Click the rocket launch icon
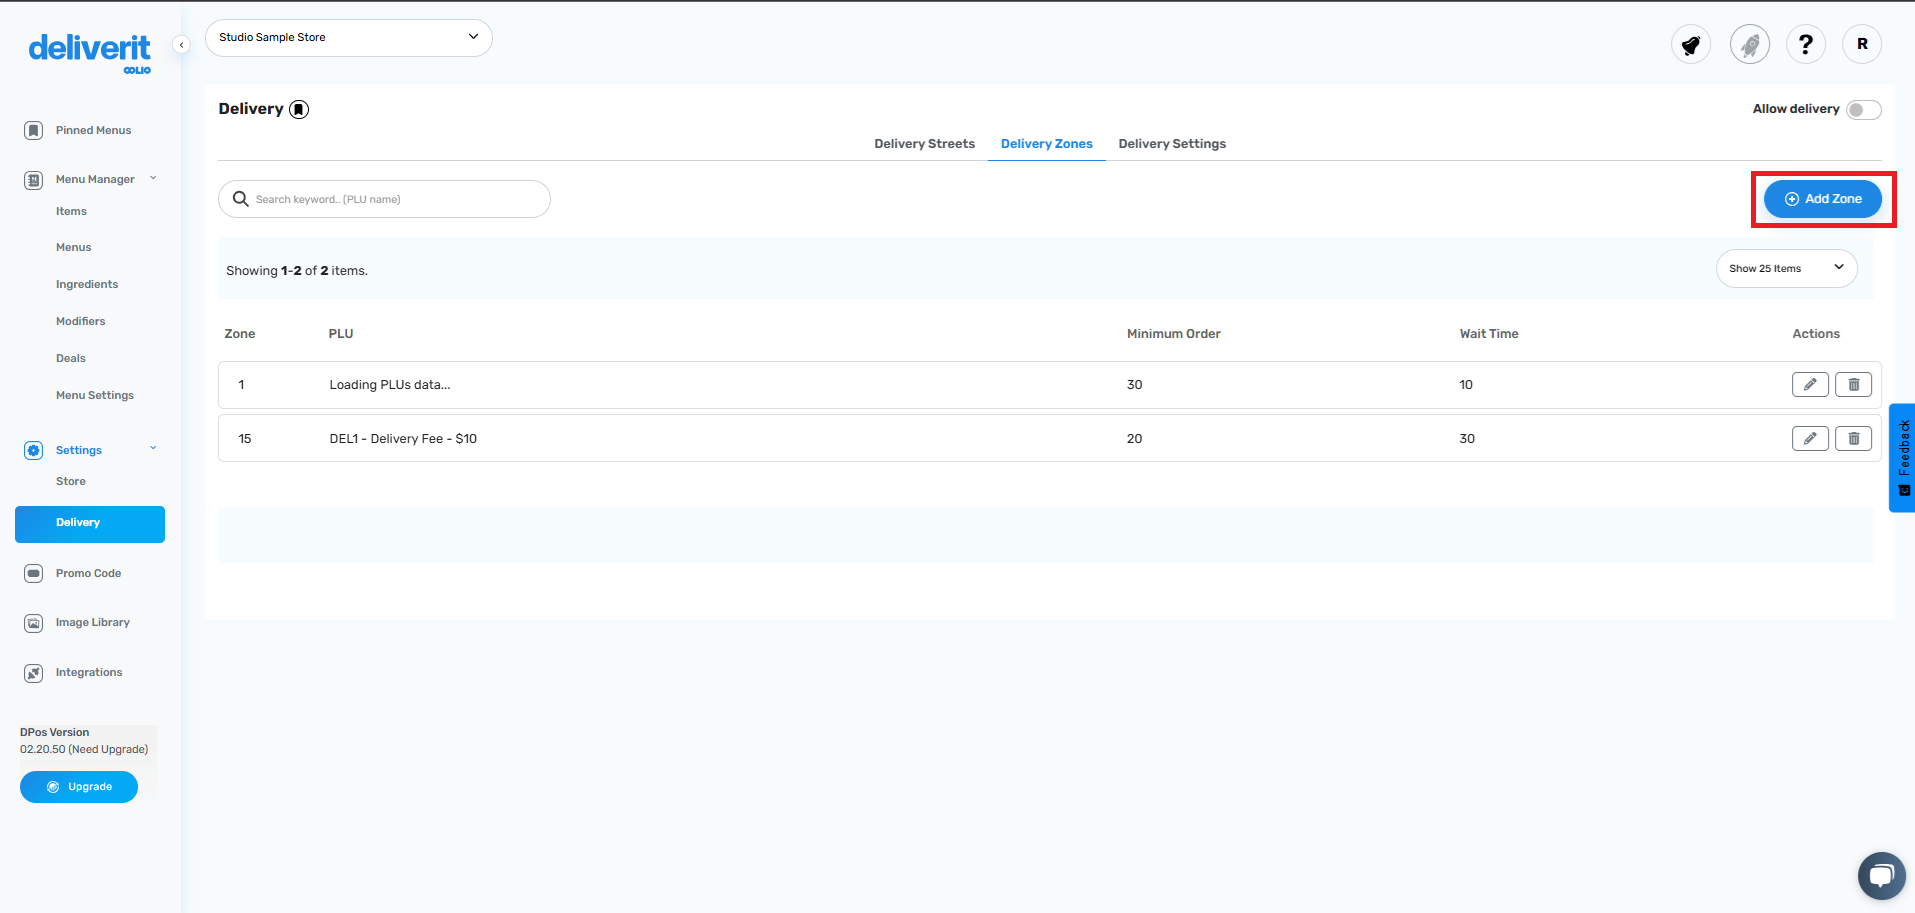1915x913 pixels. (1750, 44)
